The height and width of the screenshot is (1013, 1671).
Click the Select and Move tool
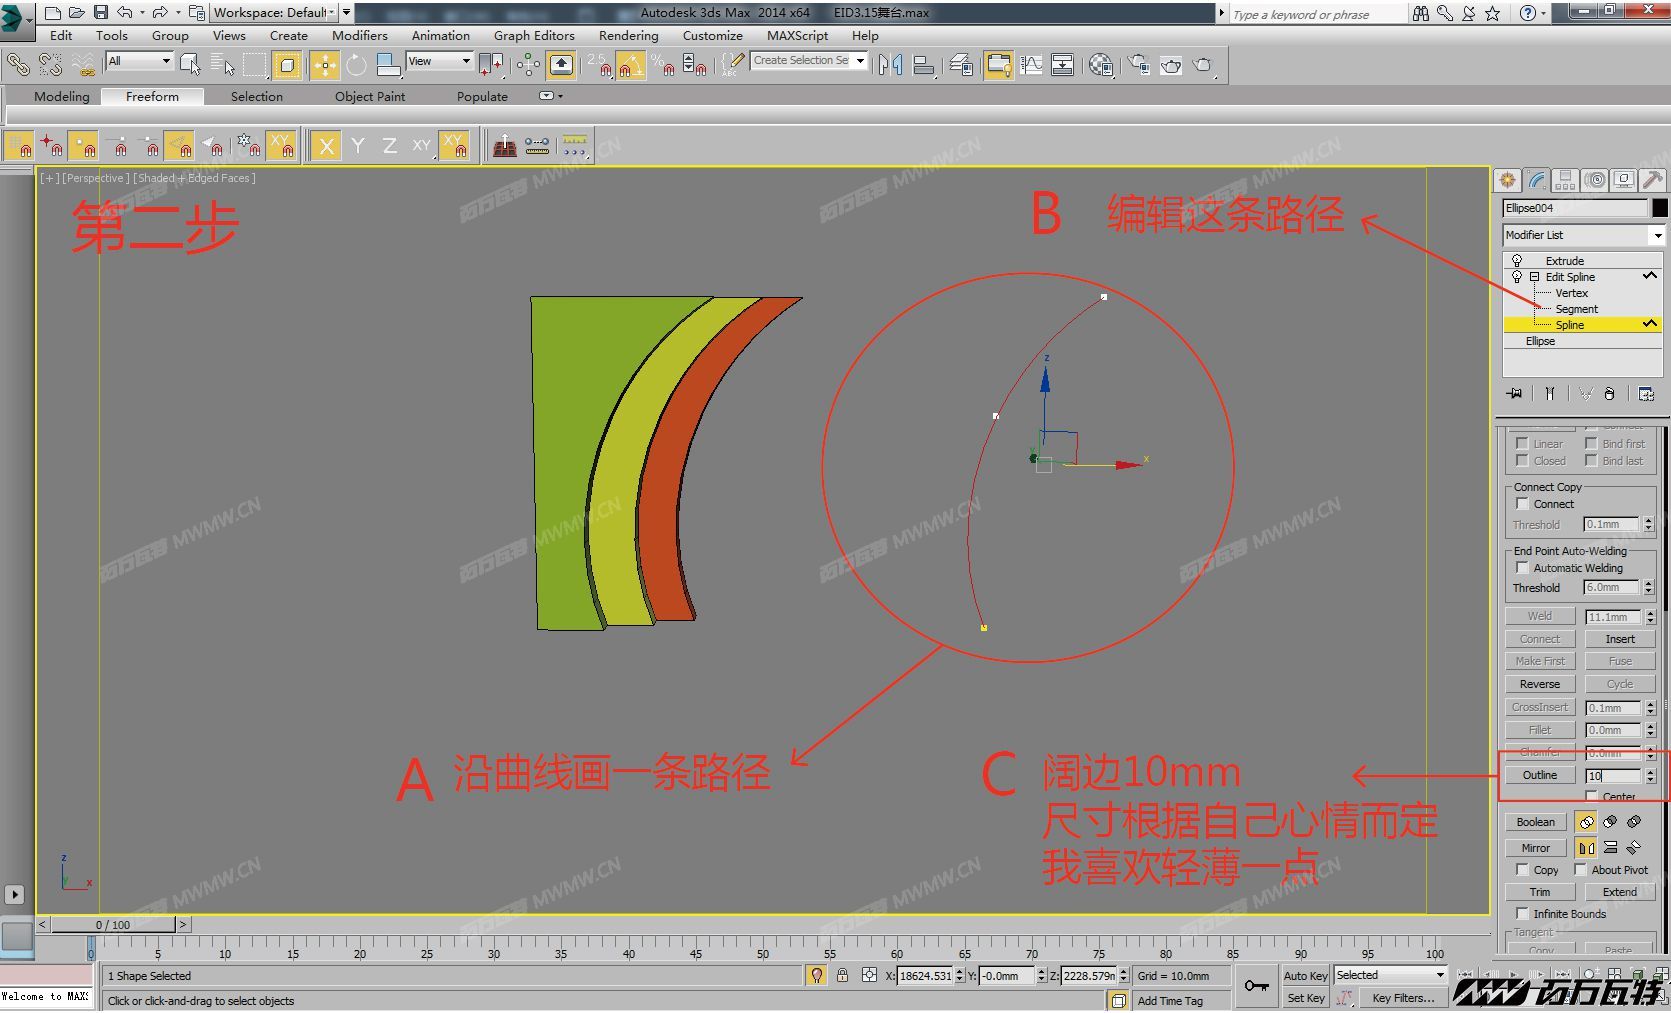tap(324, 66)
